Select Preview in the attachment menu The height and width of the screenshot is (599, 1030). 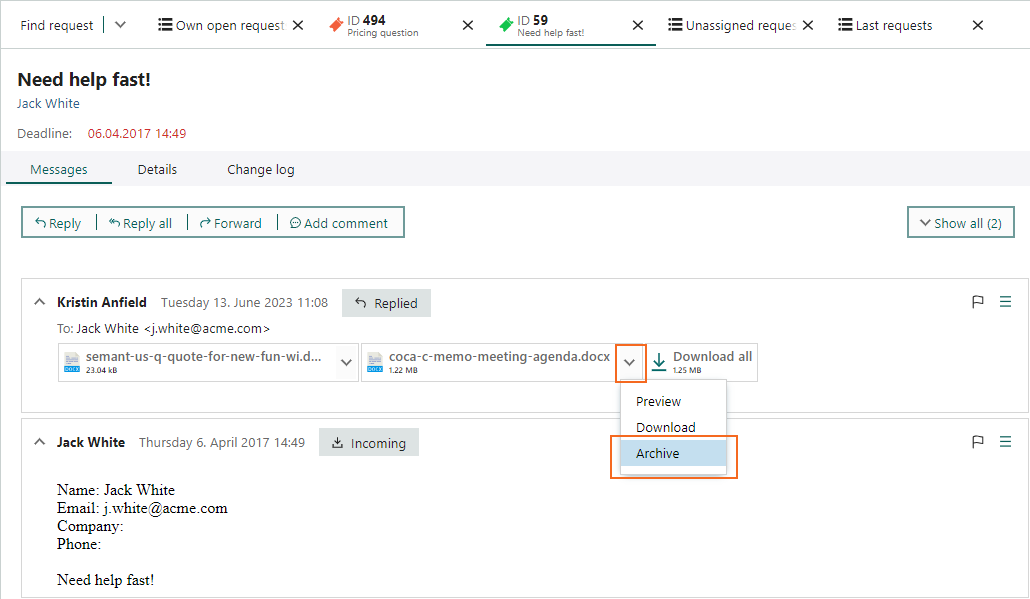(x=658, y=401)
